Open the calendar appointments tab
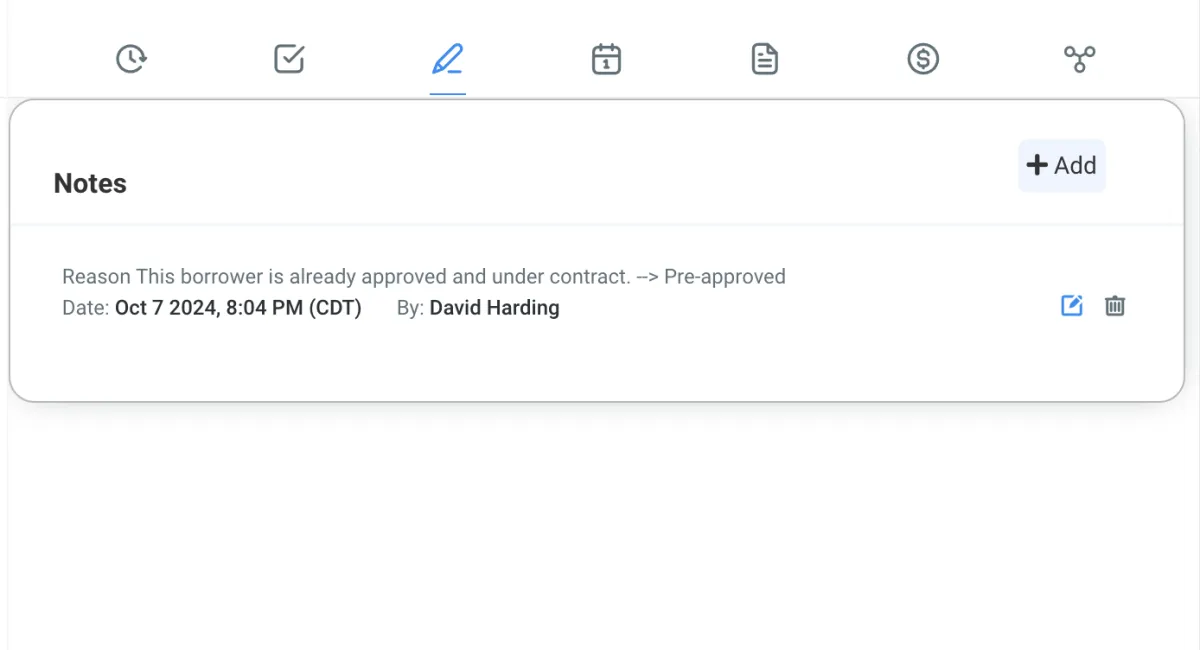 pyautogui.click(x=606, y=59)
